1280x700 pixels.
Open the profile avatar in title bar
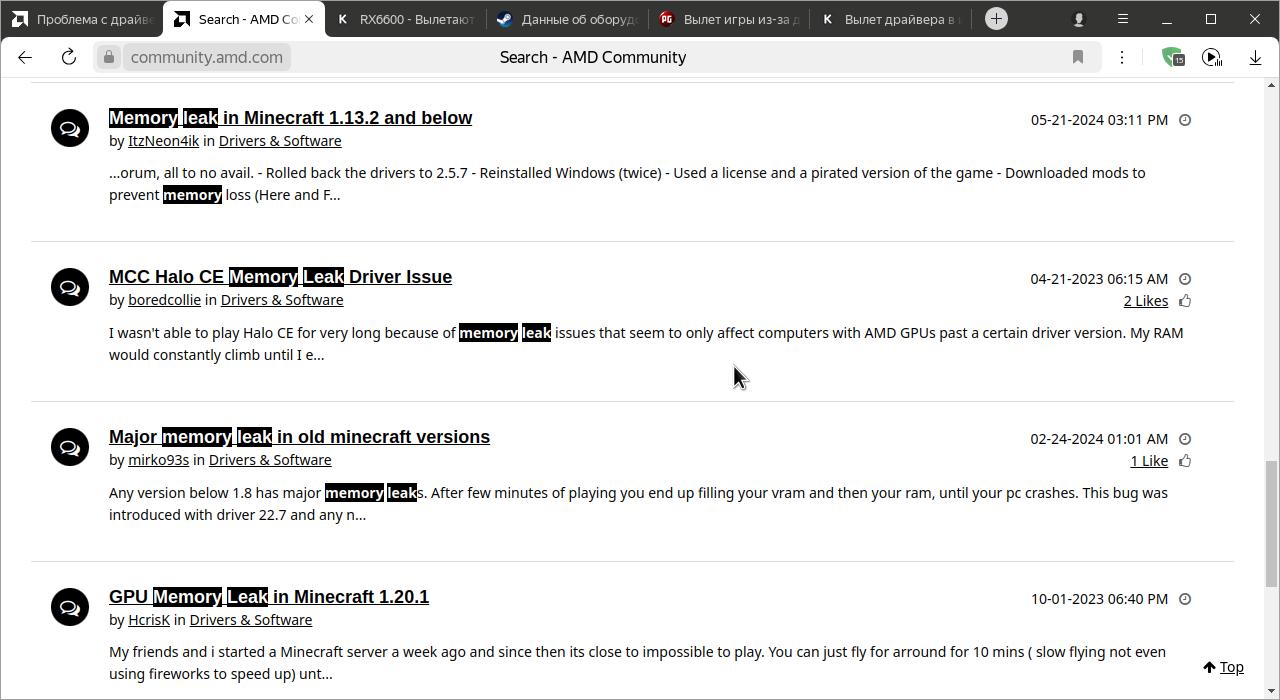click(x=1078, y=19)
